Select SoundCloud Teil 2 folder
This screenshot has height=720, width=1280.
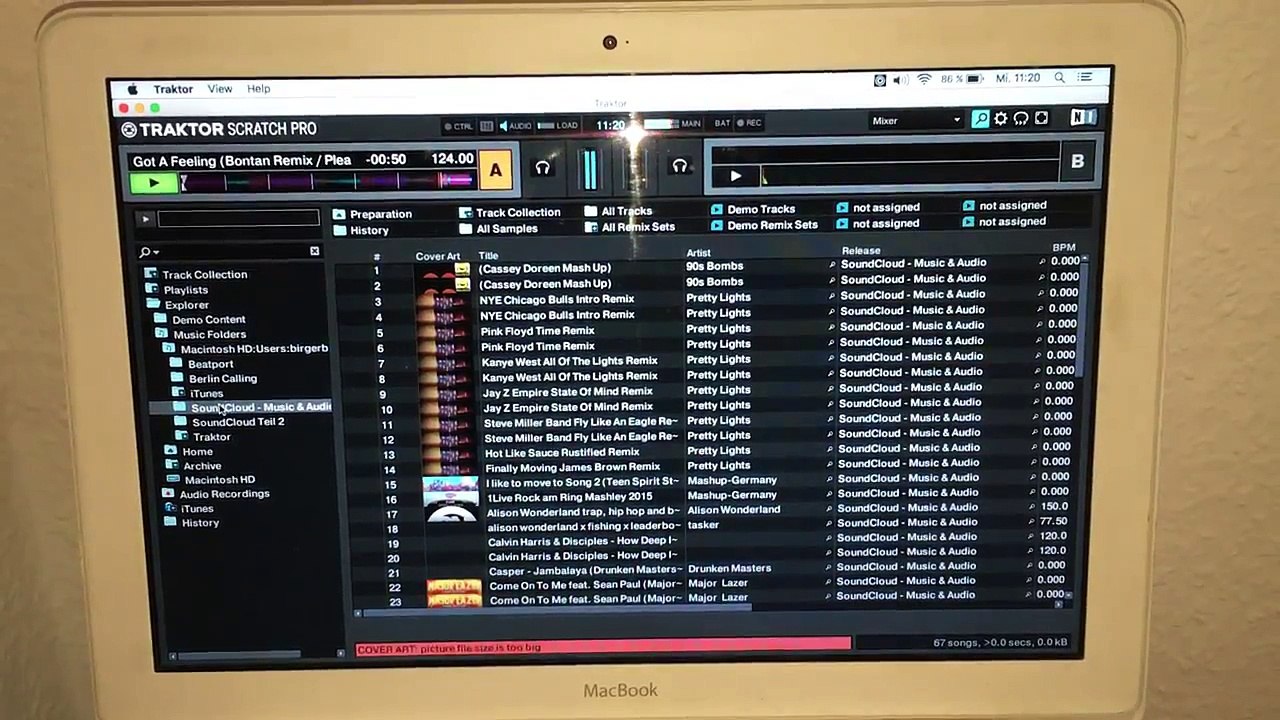(x=230, y=422)
